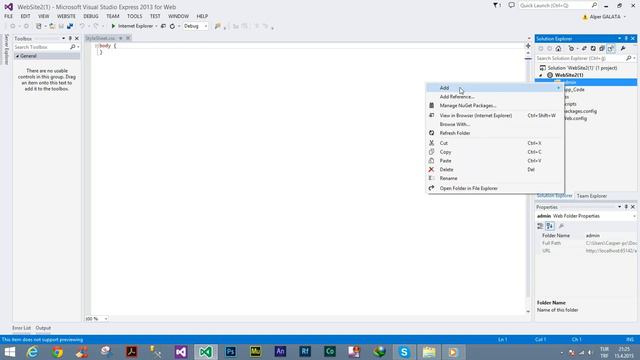Collapse the WebSite2(1) project node

541,75
